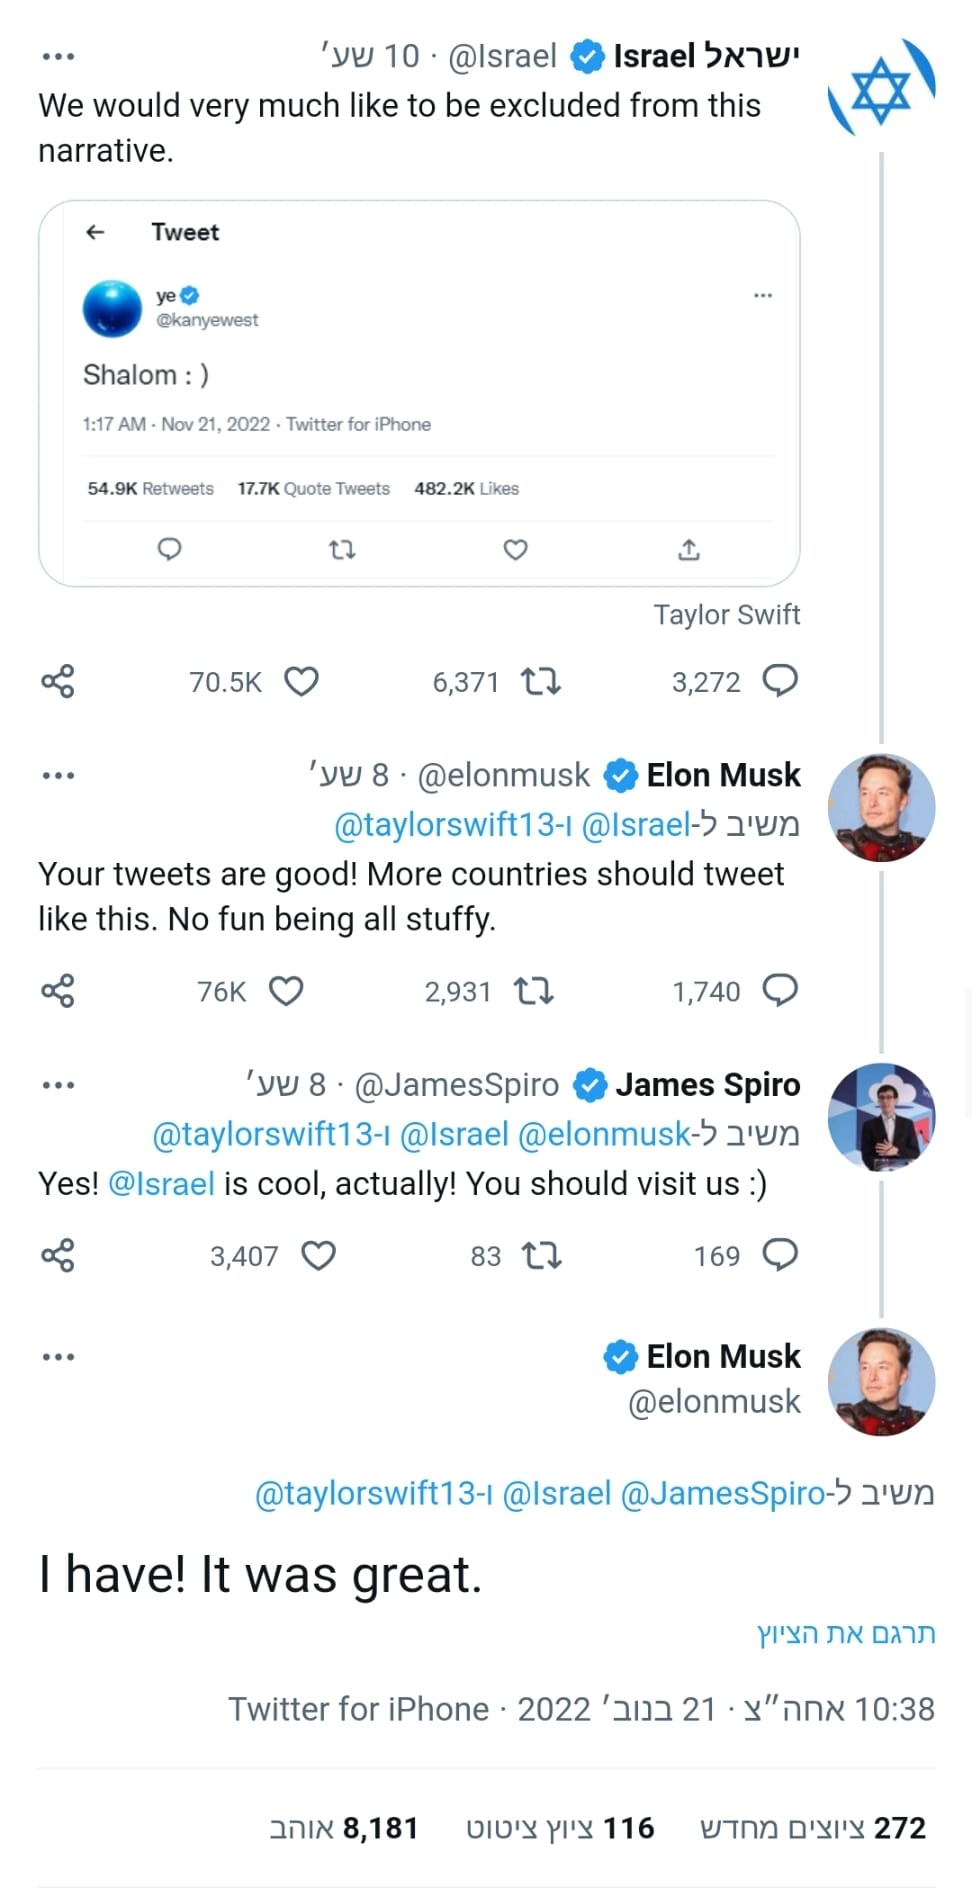Open more options on Elon Musk's main tweet
This screenshot has width=972, height=1893.
pos(58,1357)
